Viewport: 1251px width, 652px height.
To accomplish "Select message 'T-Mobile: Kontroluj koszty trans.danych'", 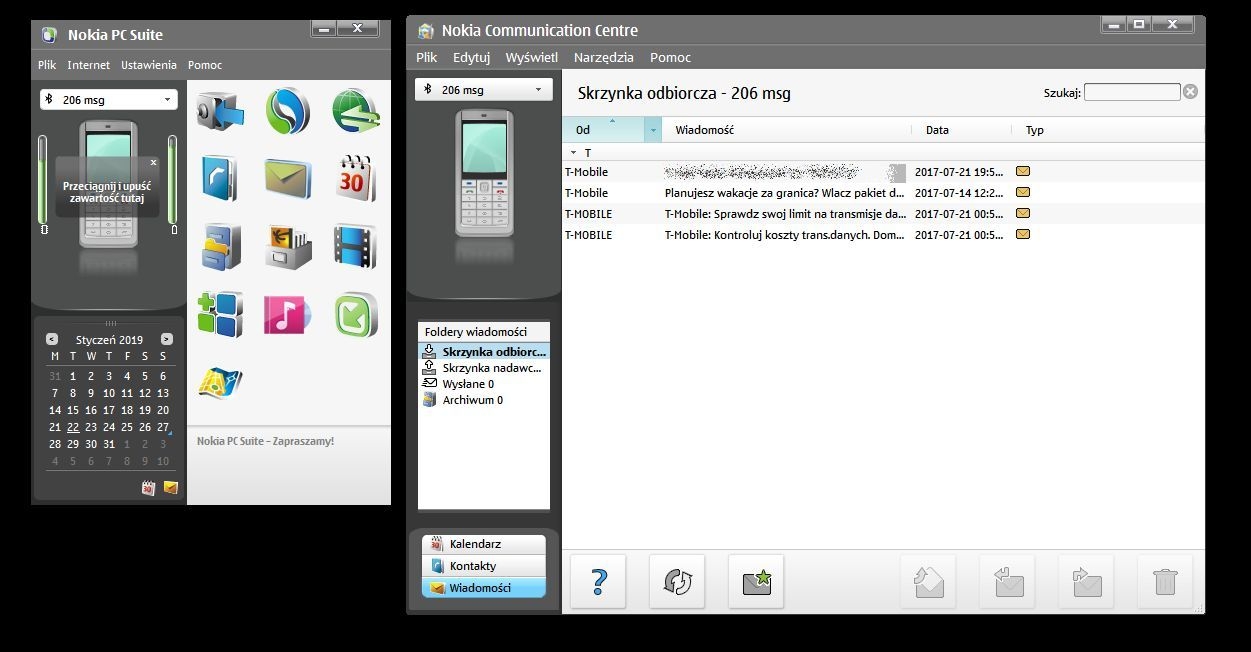I will (883, 235).
